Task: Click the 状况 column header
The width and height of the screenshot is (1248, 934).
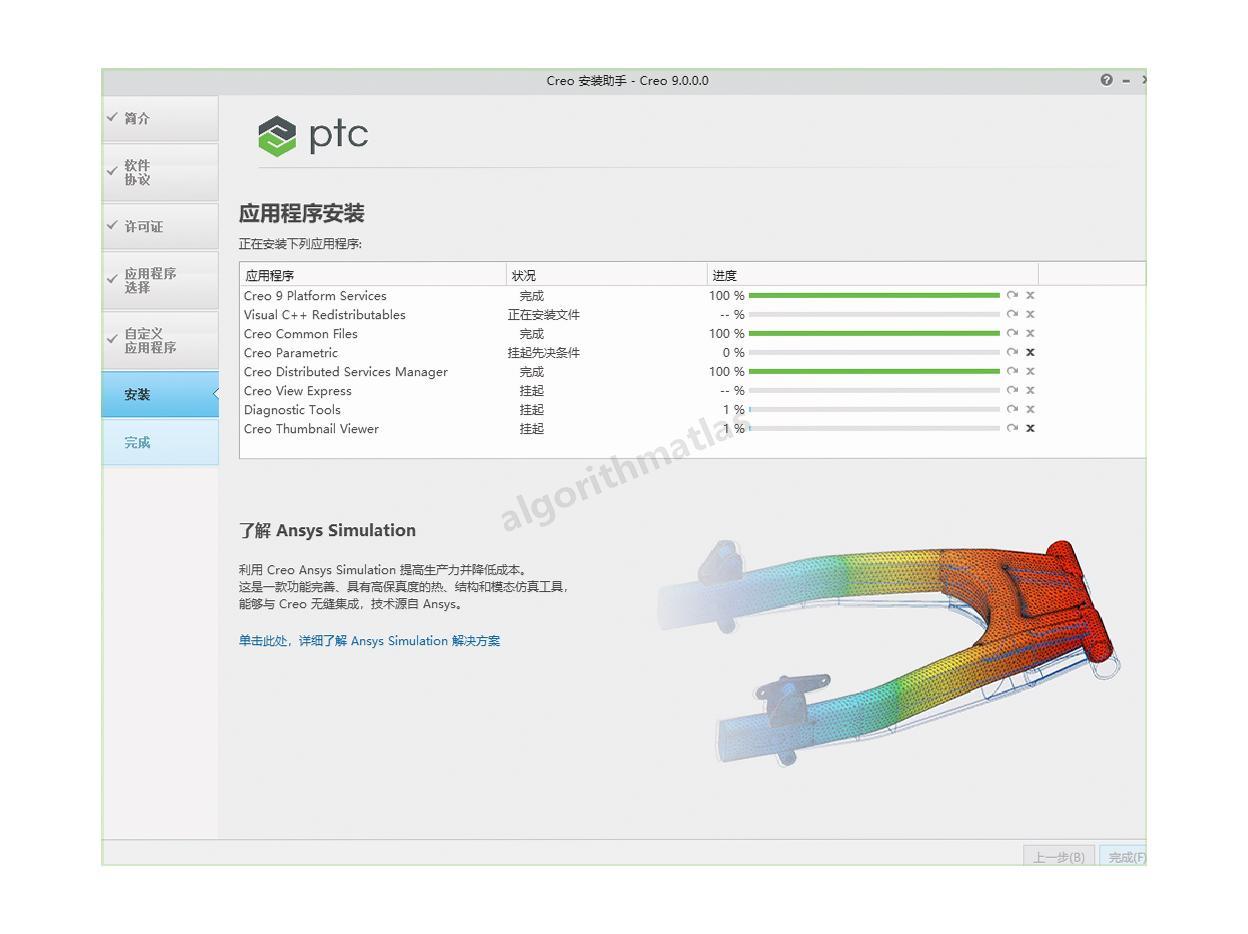Action: (x=606, y=275)
